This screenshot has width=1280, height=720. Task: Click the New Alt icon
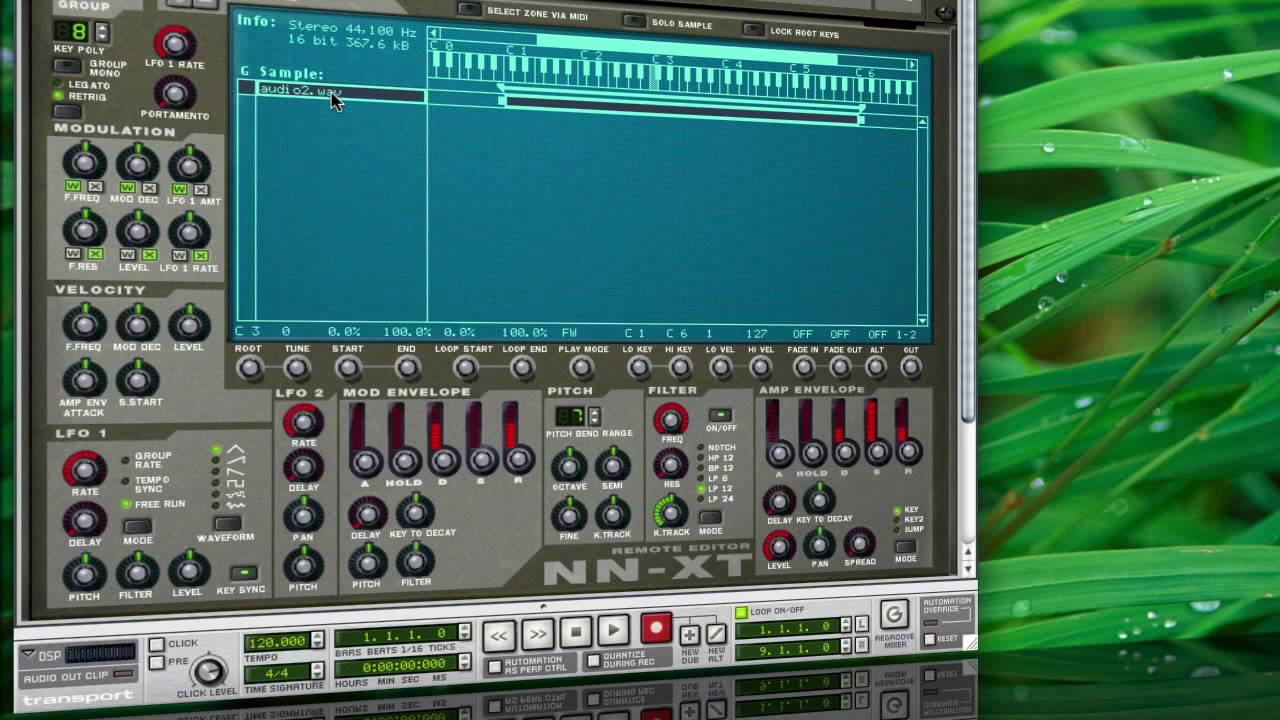point(716,633)
